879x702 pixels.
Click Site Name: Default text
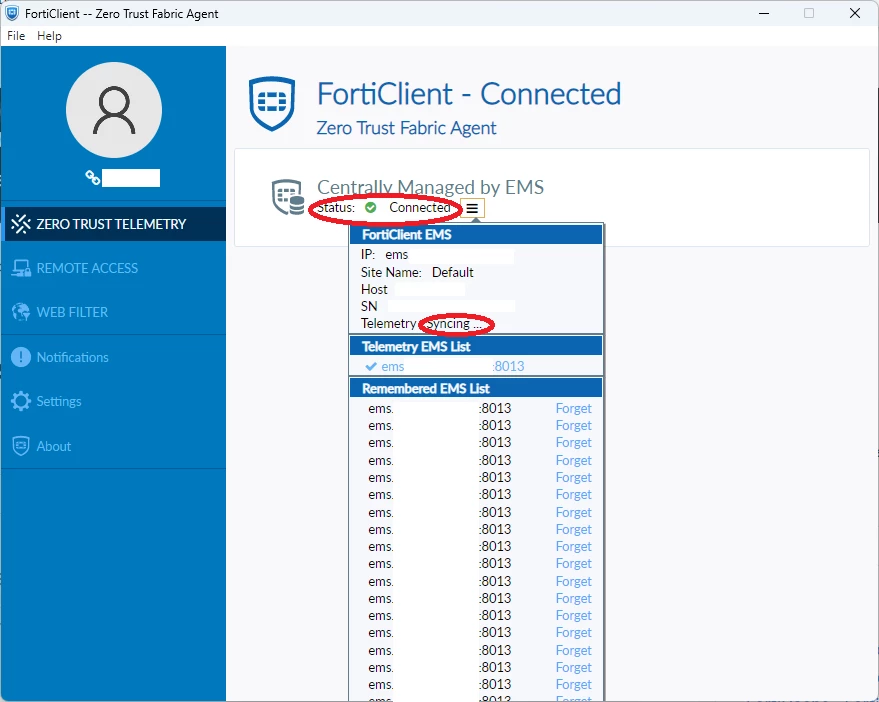tap(417, 273)
